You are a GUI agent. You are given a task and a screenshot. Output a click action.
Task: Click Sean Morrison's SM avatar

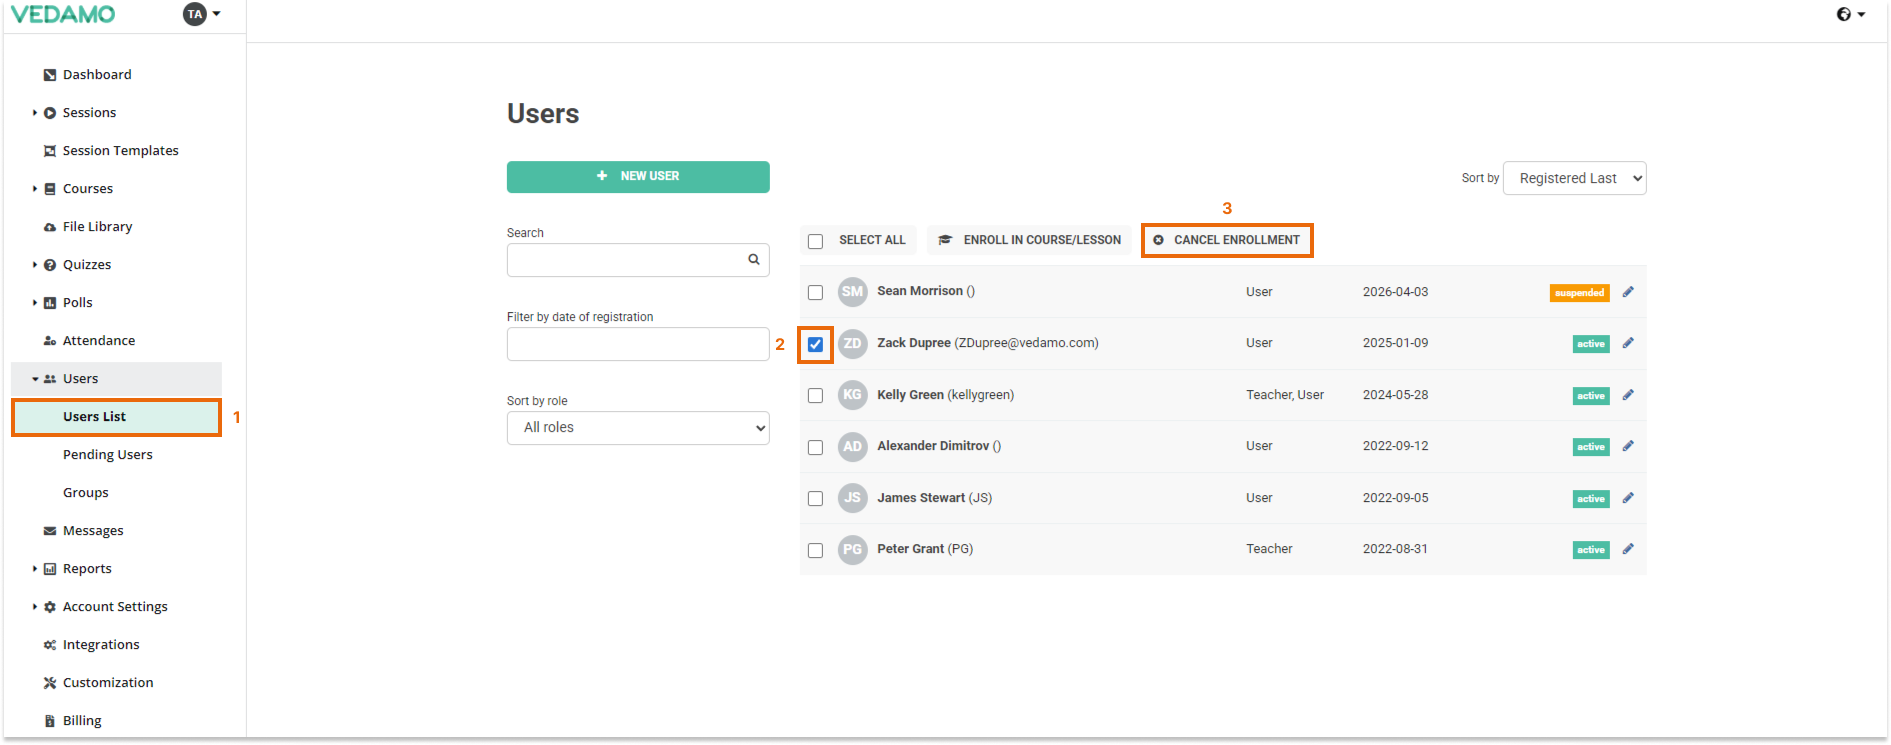[x=852, y=292]
